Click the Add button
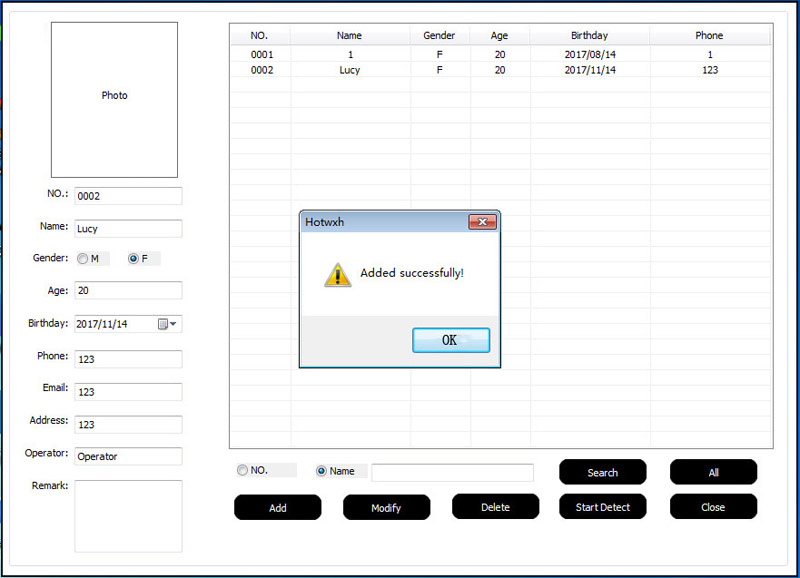 (278, 508)
